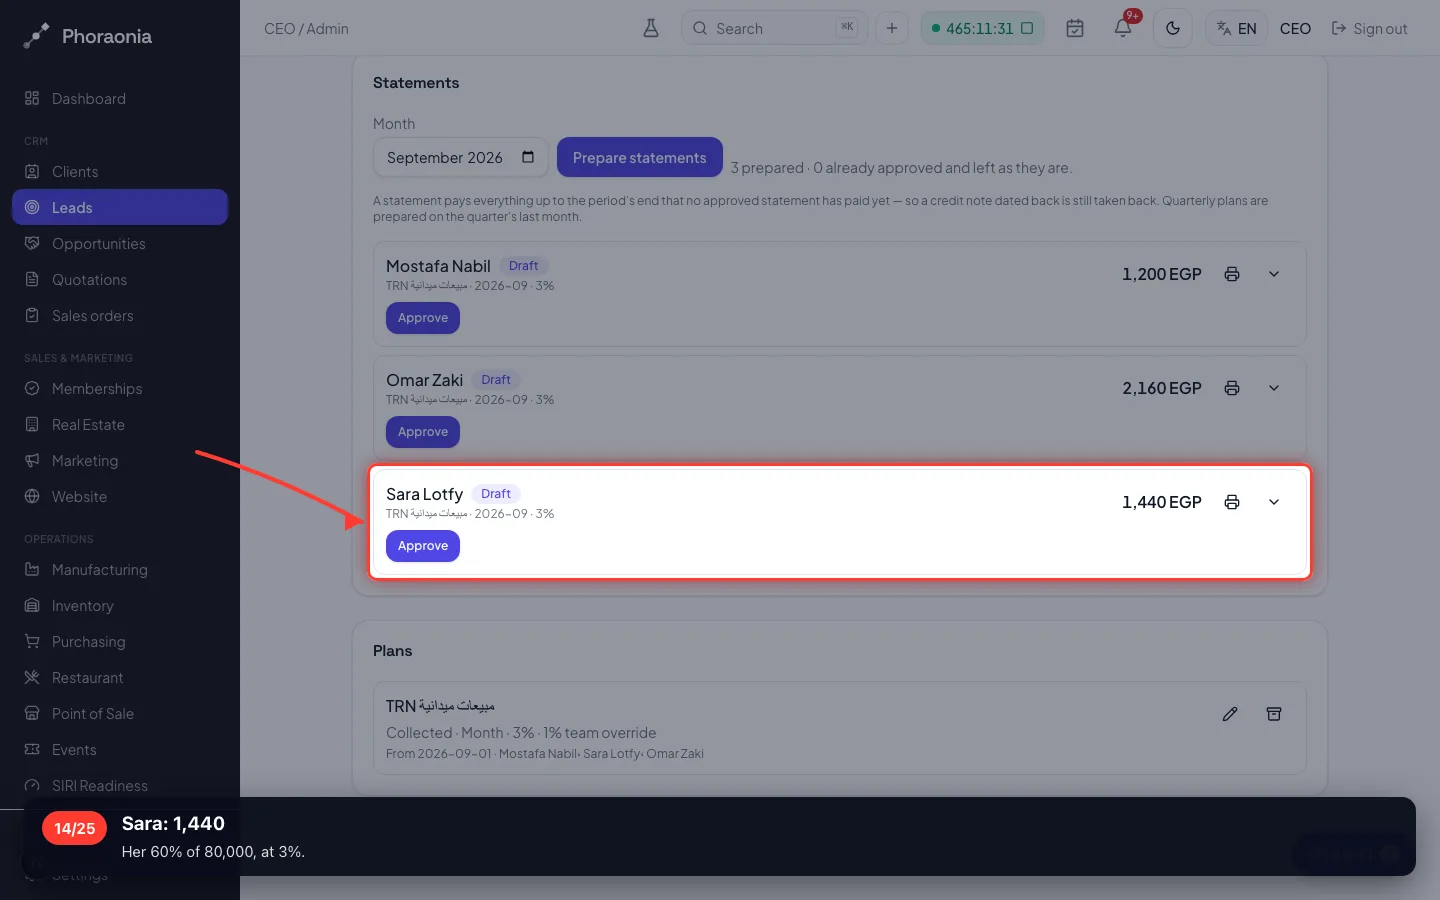The width and height of the screenshot is (1440, 900).
Task: Open Marketing section
Action: (120, 460)
